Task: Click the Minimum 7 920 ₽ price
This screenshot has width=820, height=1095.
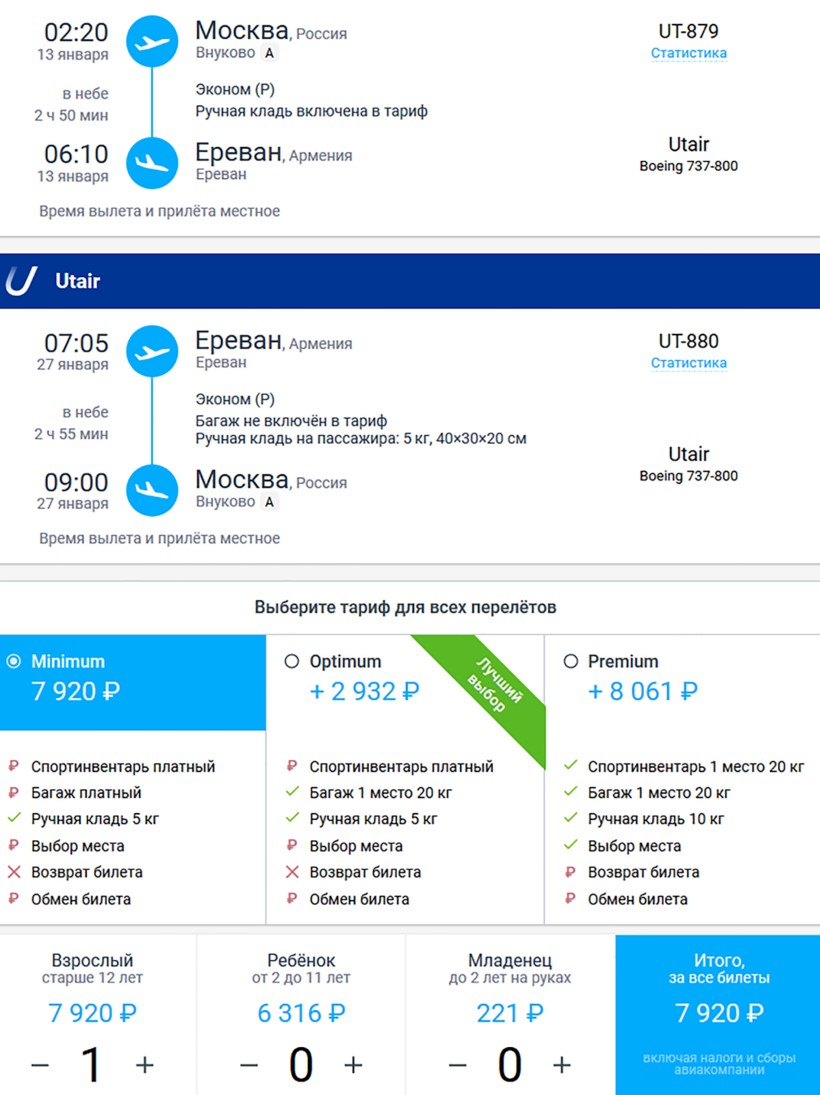Action: 76,691
